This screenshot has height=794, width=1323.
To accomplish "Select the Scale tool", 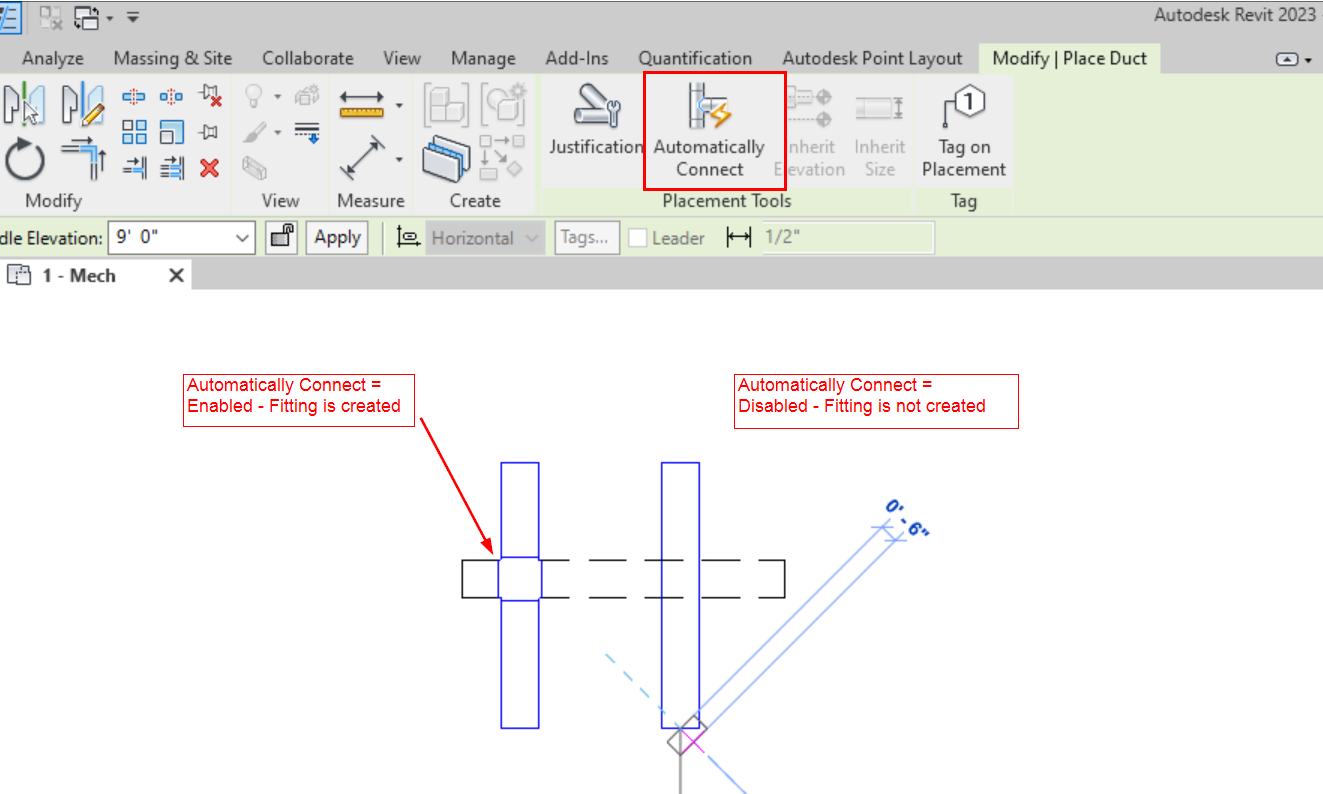I will (172, 132).
